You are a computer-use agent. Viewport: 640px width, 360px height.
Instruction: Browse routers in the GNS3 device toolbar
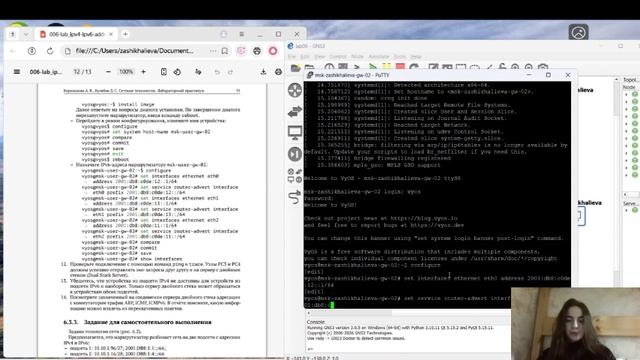[295, 90]
